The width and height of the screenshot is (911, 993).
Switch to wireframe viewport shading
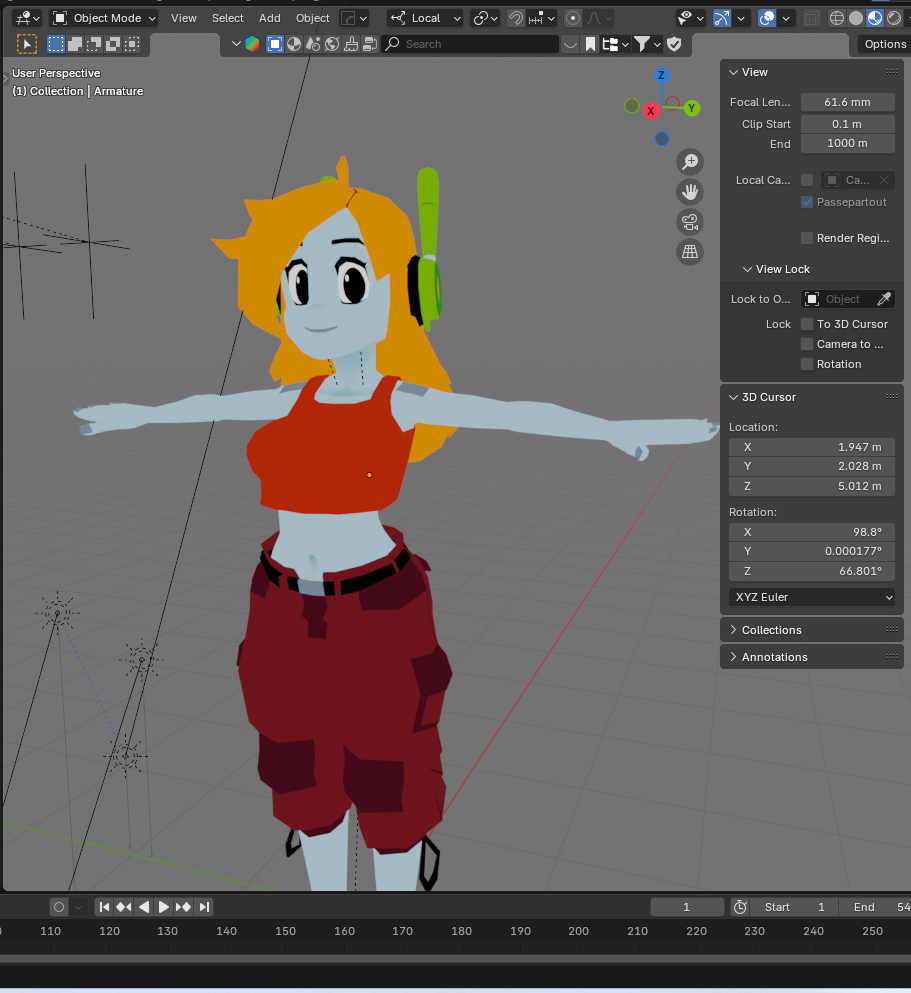pyautogui.click(x=837, y=18)
